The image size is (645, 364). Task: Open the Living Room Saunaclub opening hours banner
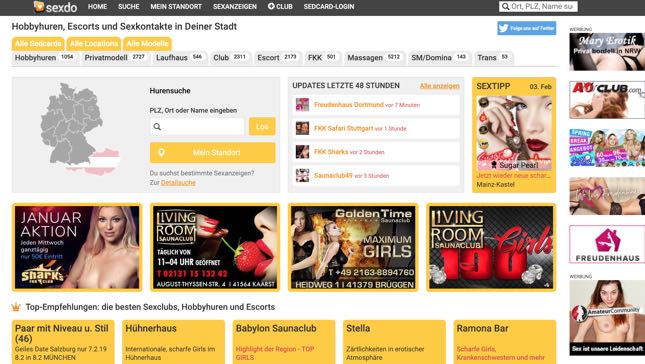coord(215,247)
